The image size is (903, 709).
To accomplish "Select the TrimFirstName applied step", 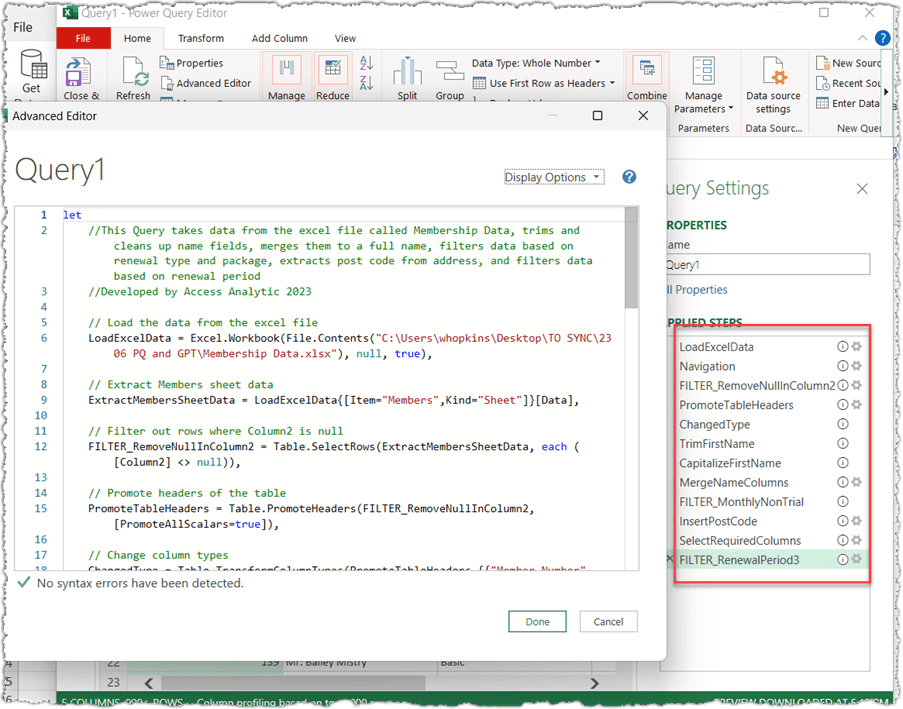I will tap(717, 443).
